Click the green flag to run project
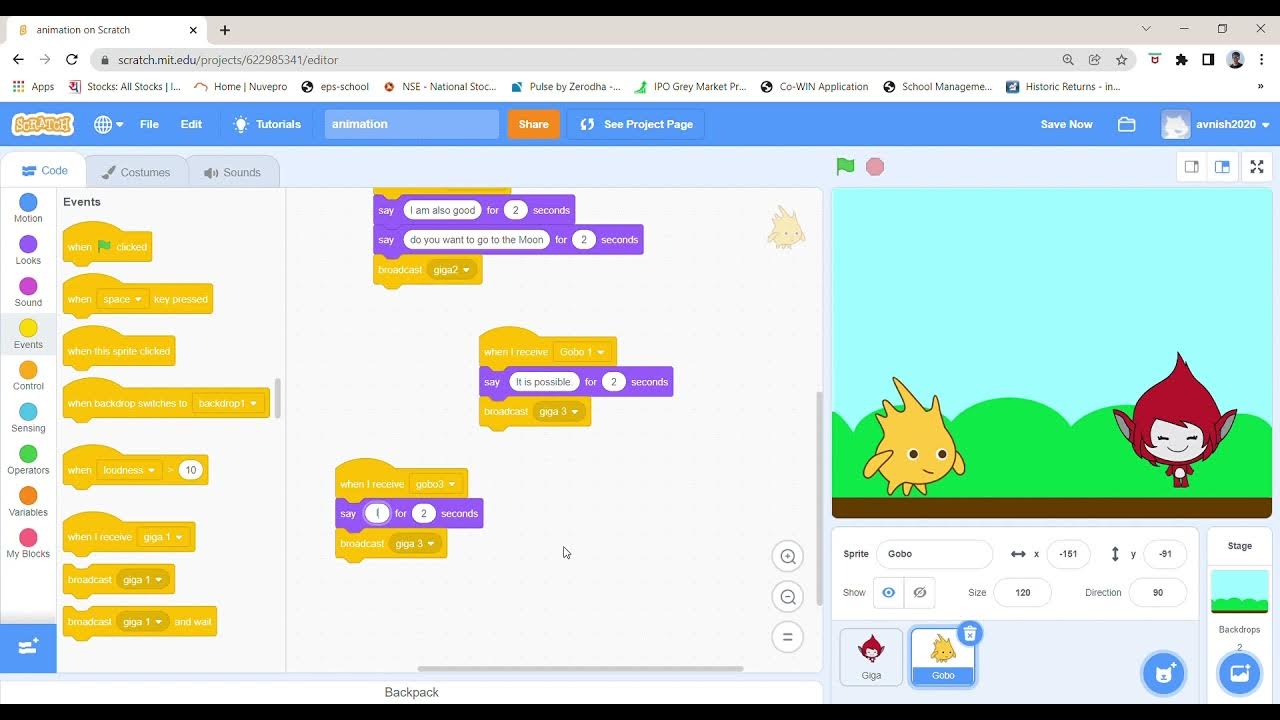Viewport: 1280px width, 720px height. [846, 167]
